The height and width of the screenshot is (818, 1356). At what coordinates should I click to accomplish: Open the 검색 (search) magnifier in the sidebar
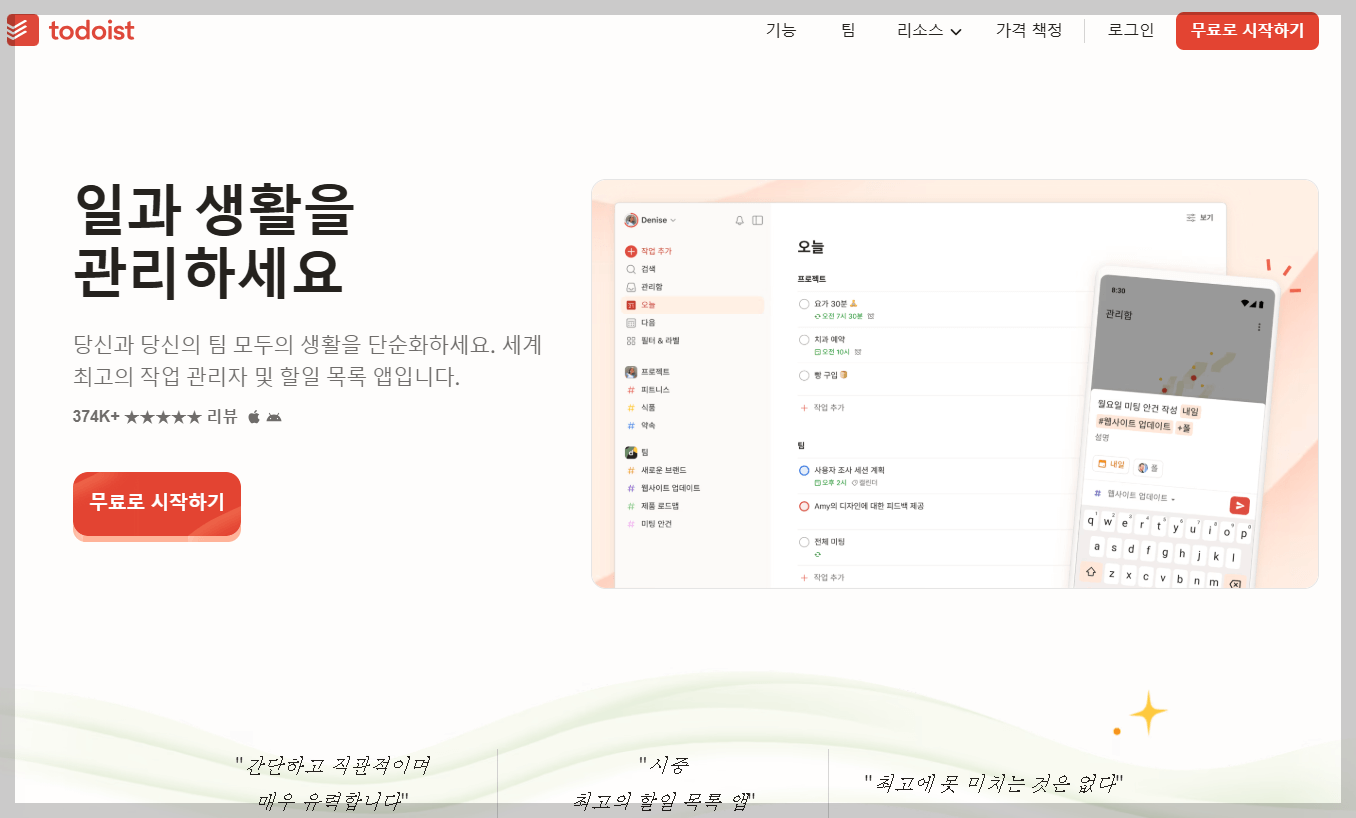[629, 268]
